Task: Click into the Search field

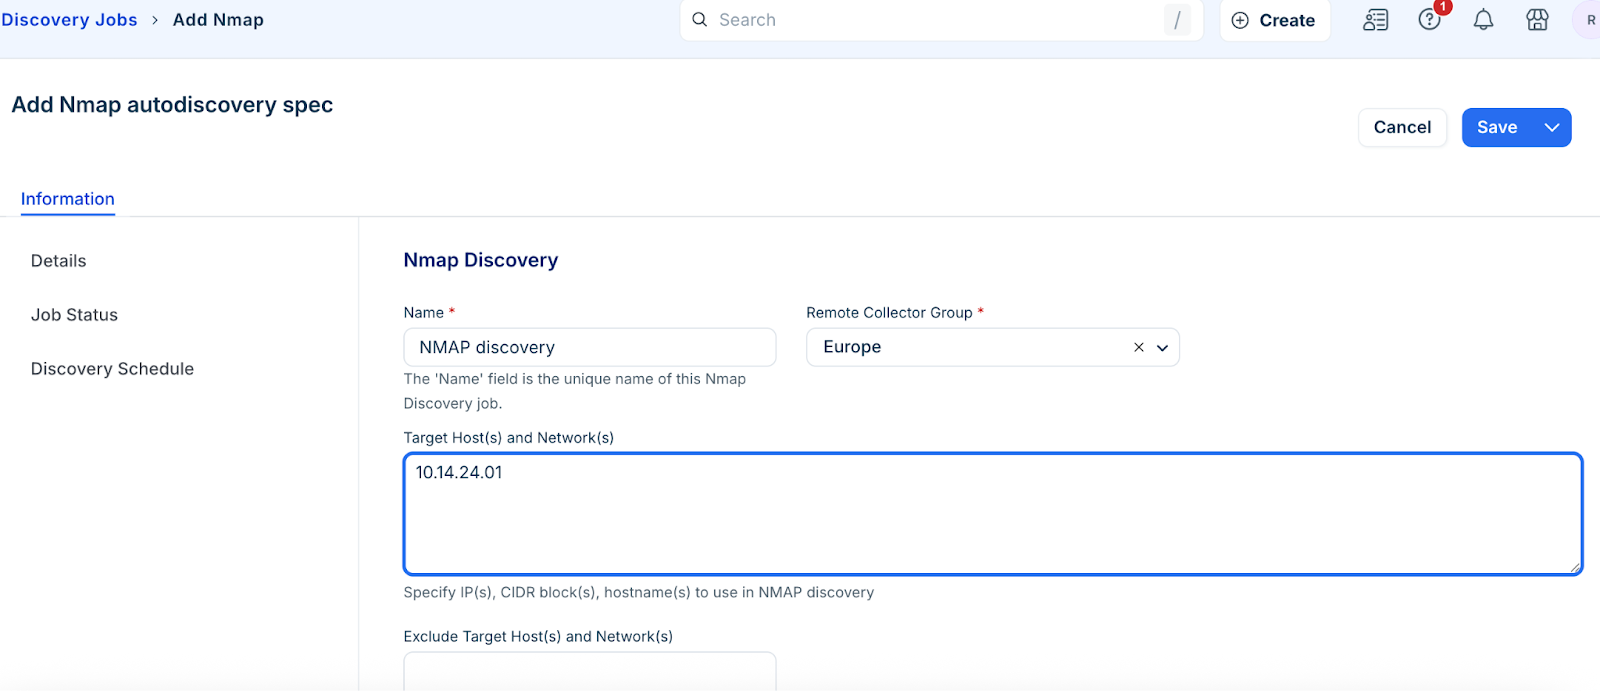Action: click(x=940, y=20)
